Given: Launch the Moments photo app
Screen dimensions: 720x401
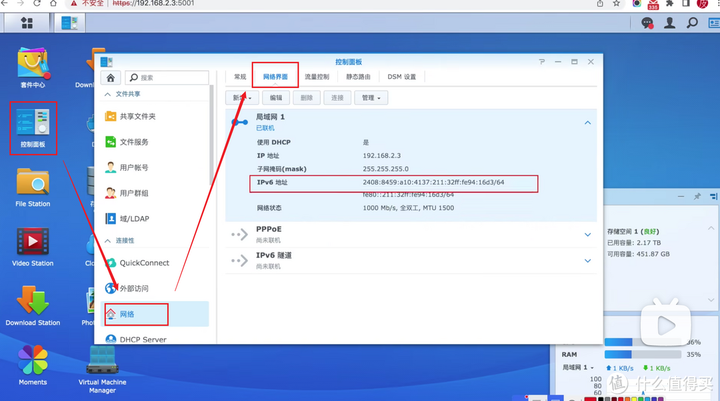Looking at the screenshot, I should (x=33, y=364).
